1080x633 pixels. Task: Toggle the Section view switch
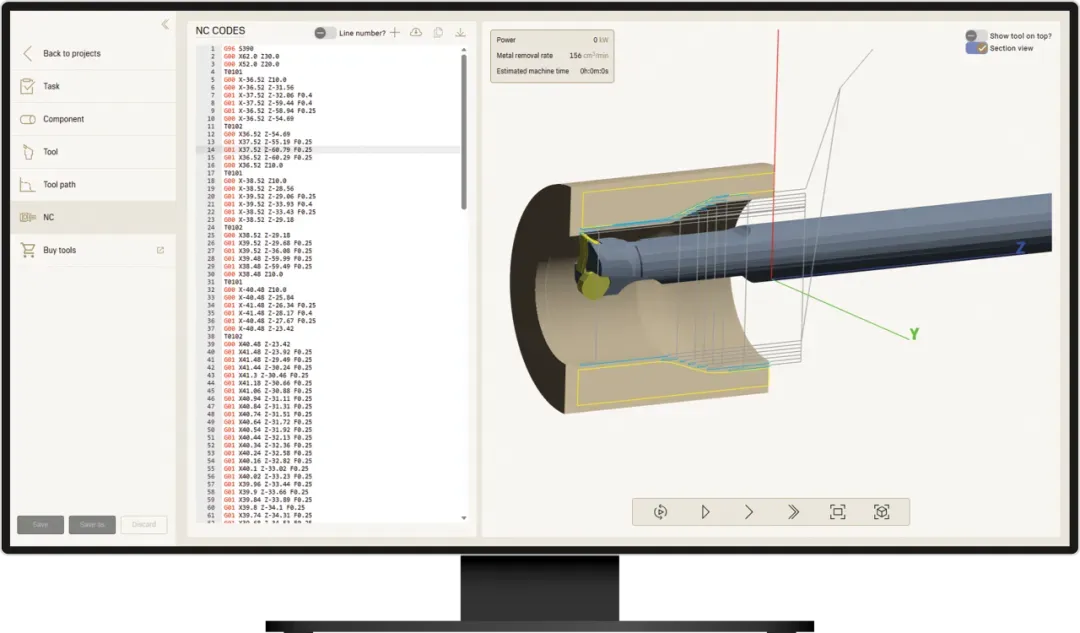pos(976,48)
